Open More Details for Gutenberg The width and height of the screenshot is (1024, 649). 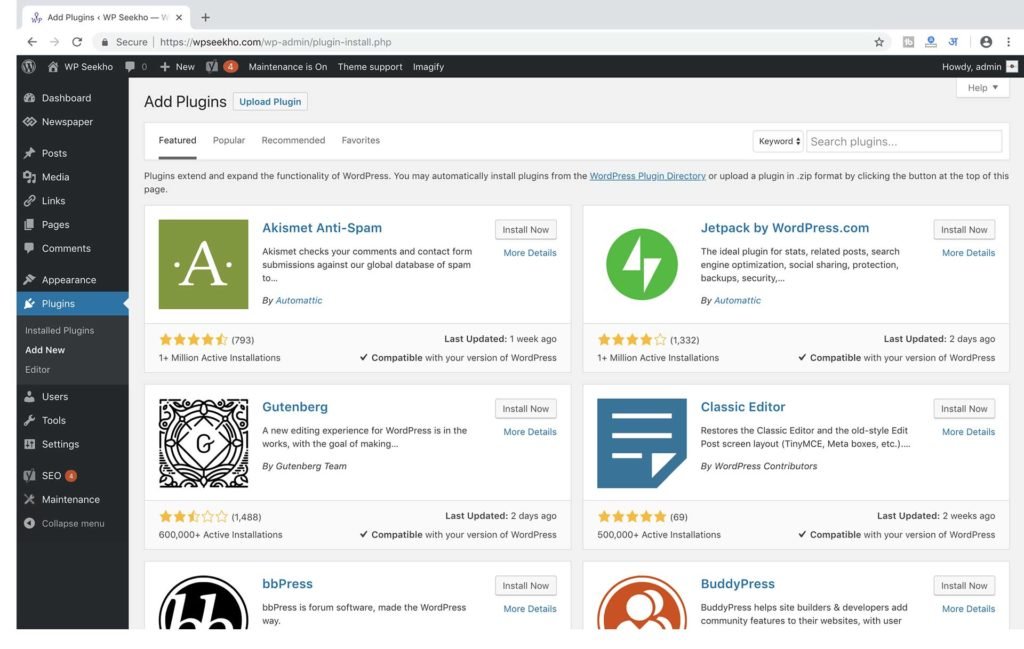pos(530,432)
